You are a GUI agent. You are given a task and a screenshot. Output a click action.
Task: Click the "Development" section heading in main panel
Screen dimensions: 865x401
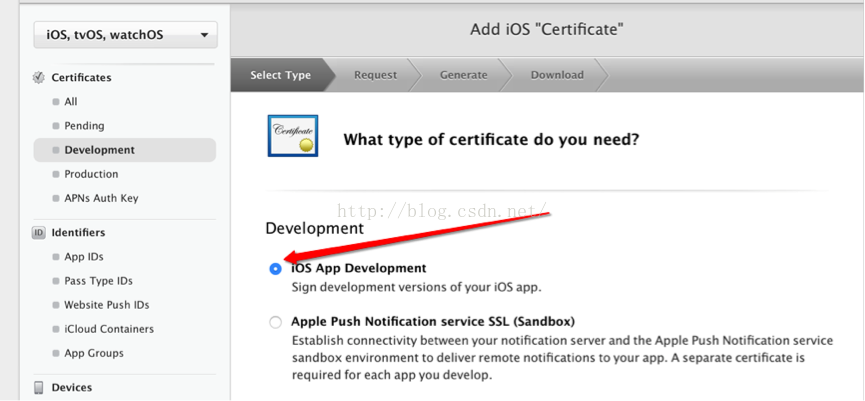[314, 228]
